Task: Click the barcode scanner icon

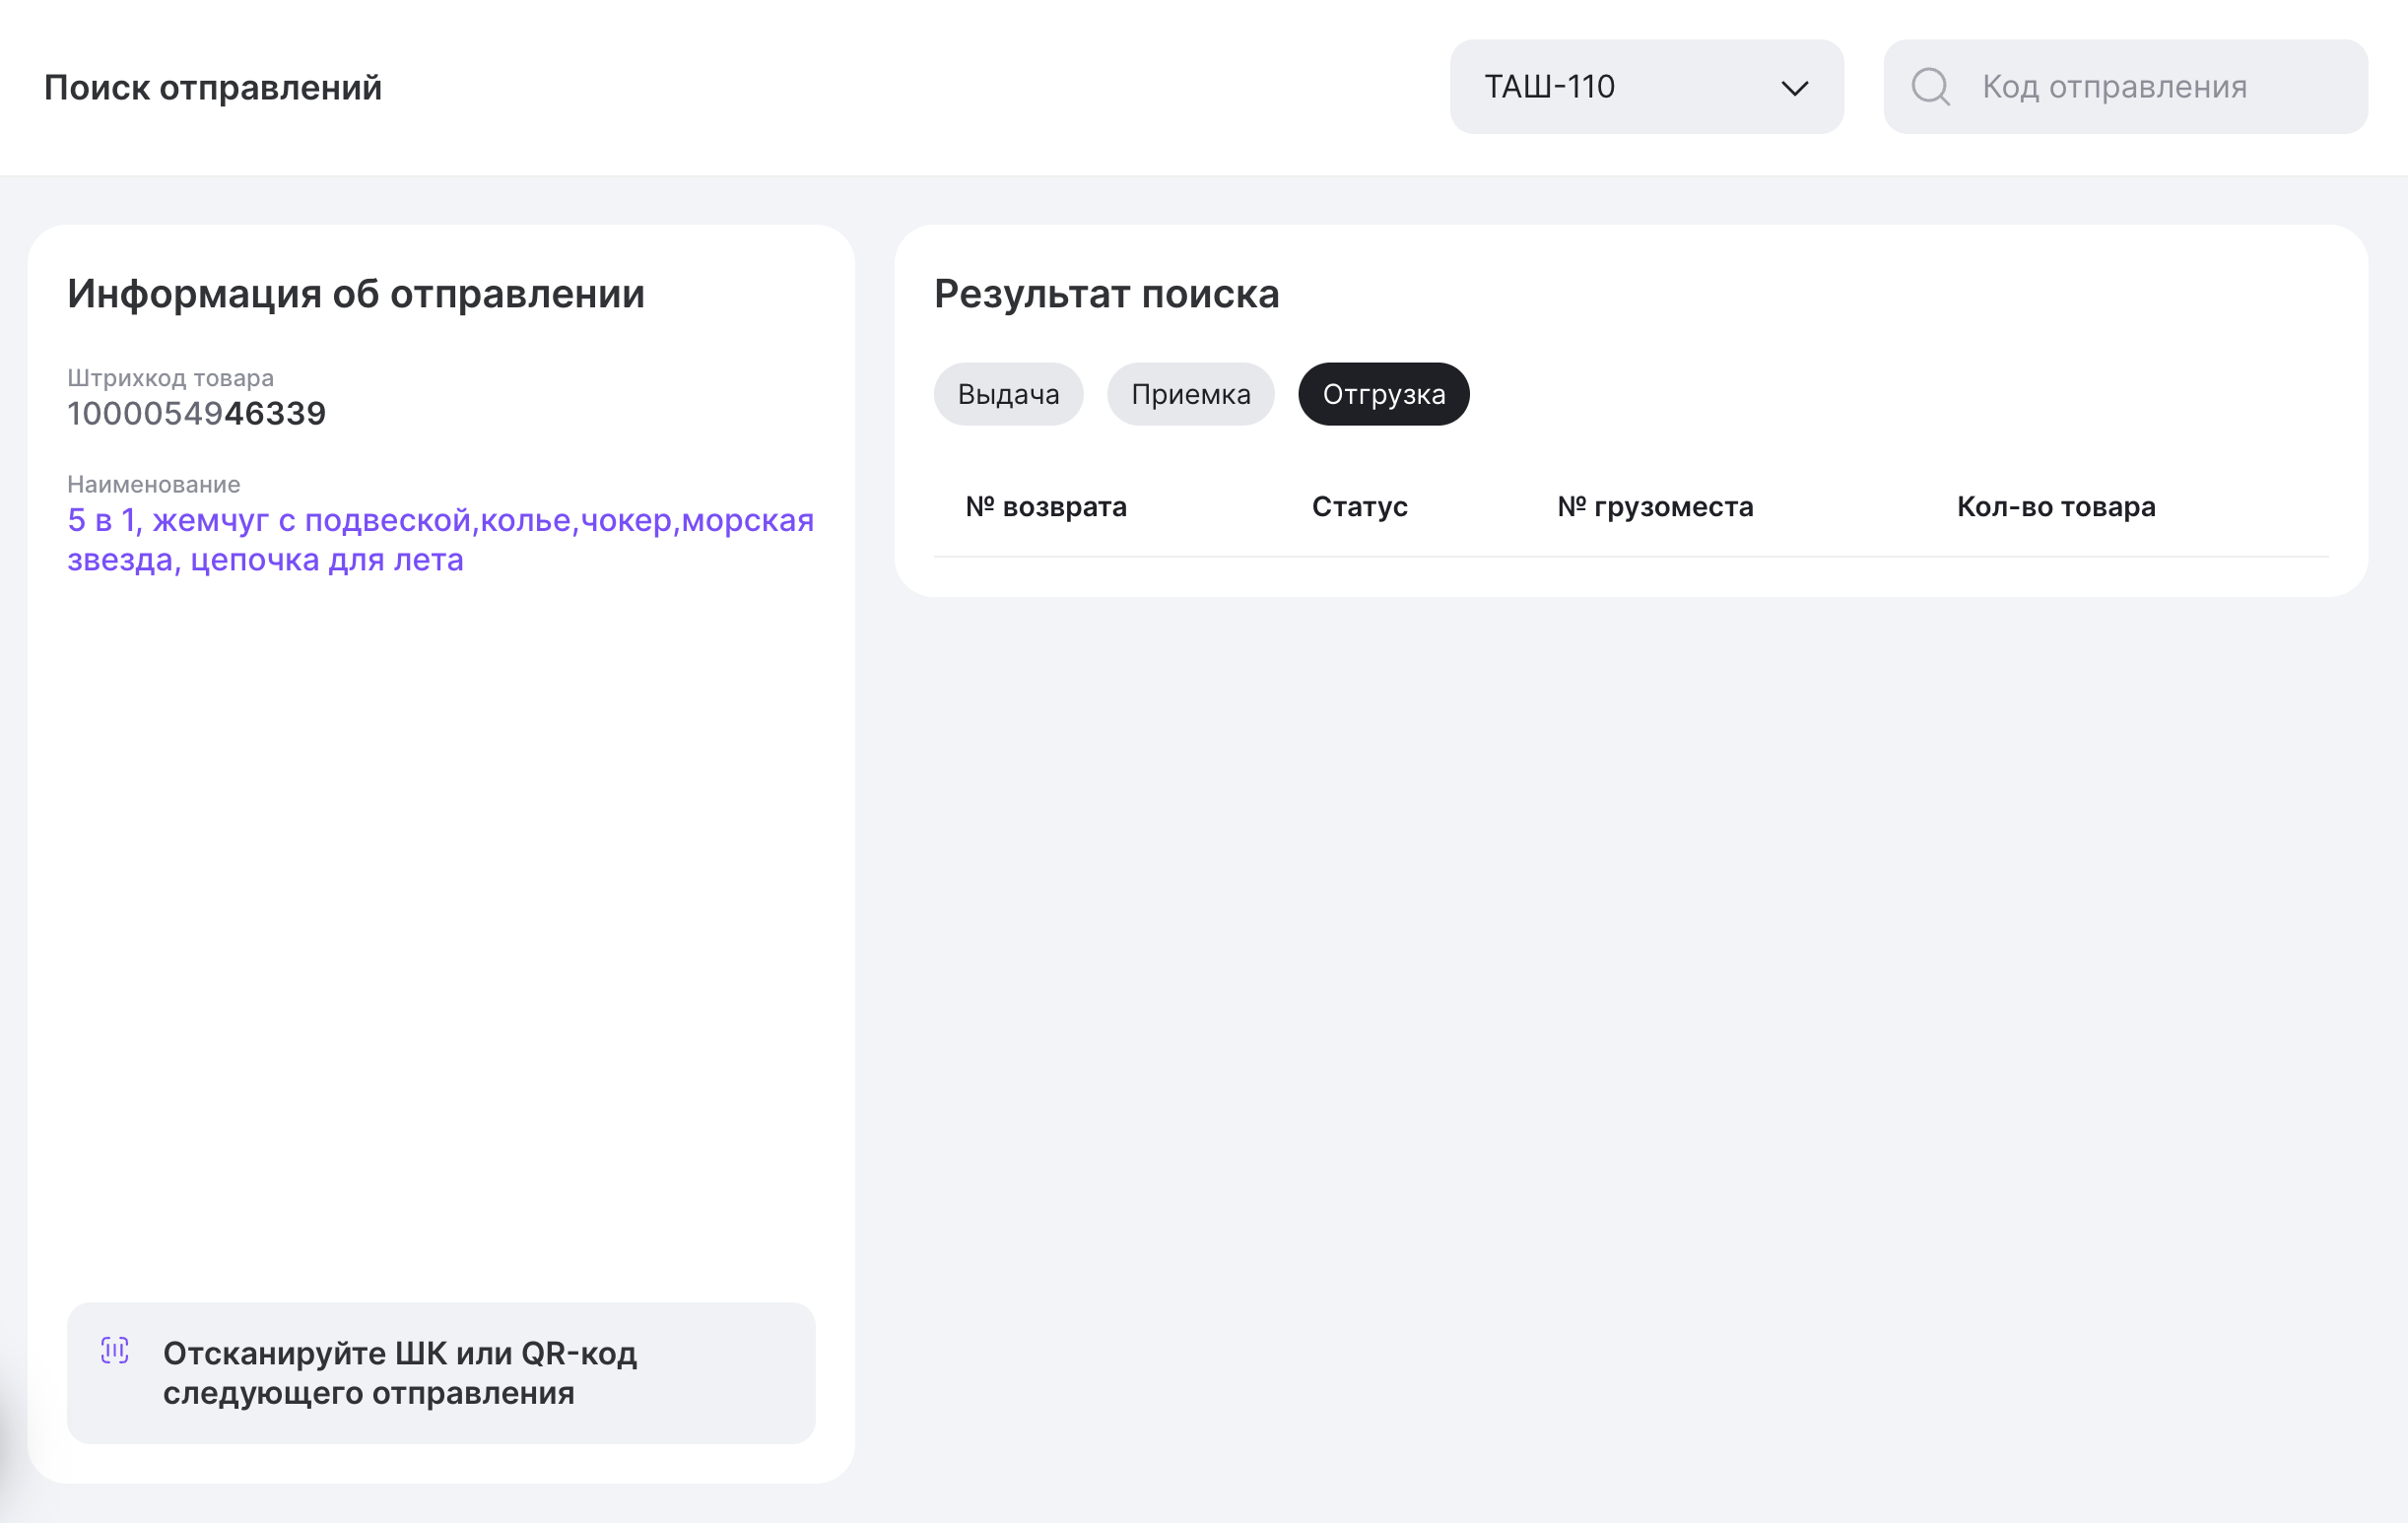Action: coord(115,1351)
